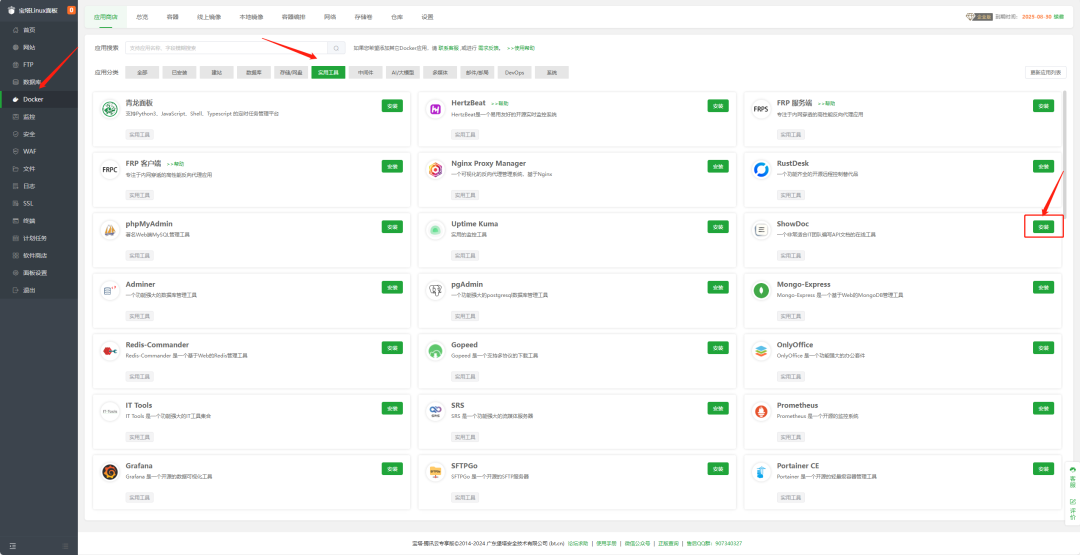Click the orange notification badge near logo
Screen dimensions: 1080x555
pyautogui.click(x=71, y=10)
